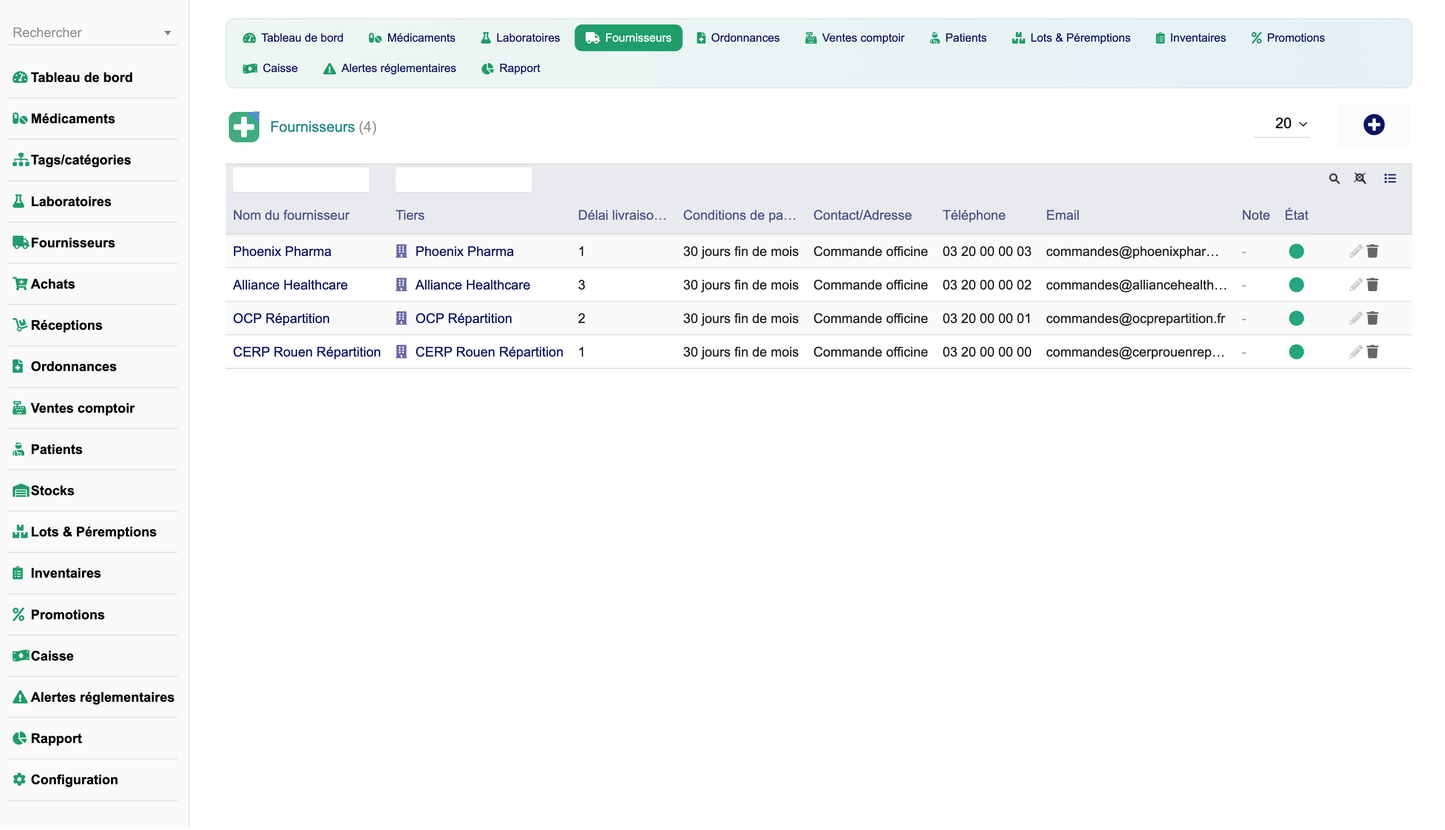Delete the Phoenix Pharma supplier row

1373,252
